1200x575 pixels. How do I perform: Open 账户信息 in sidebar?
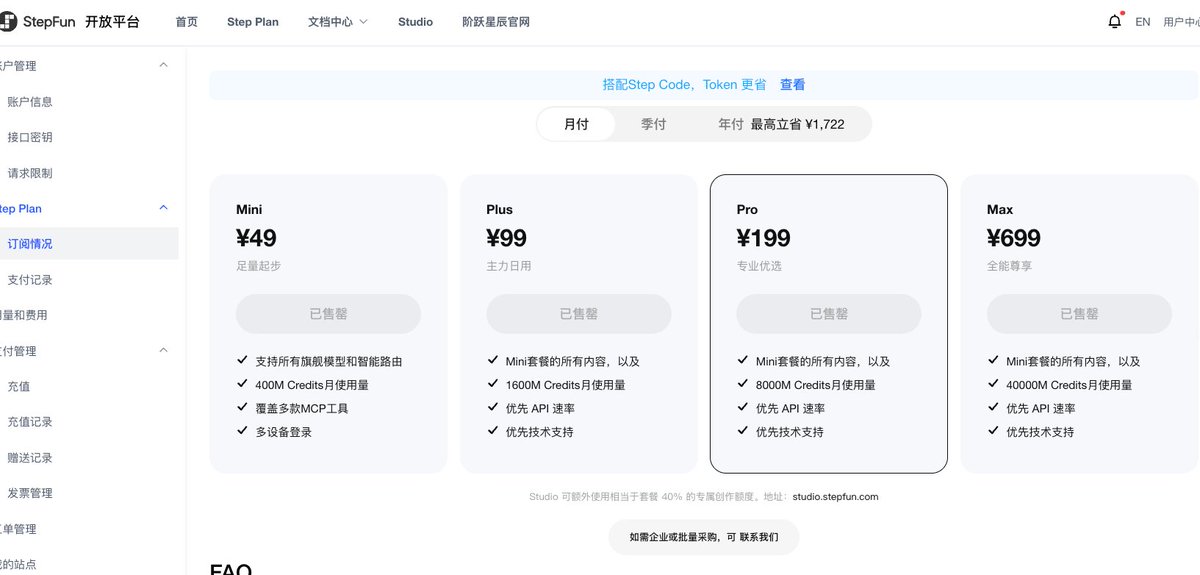tap(30, 102)
